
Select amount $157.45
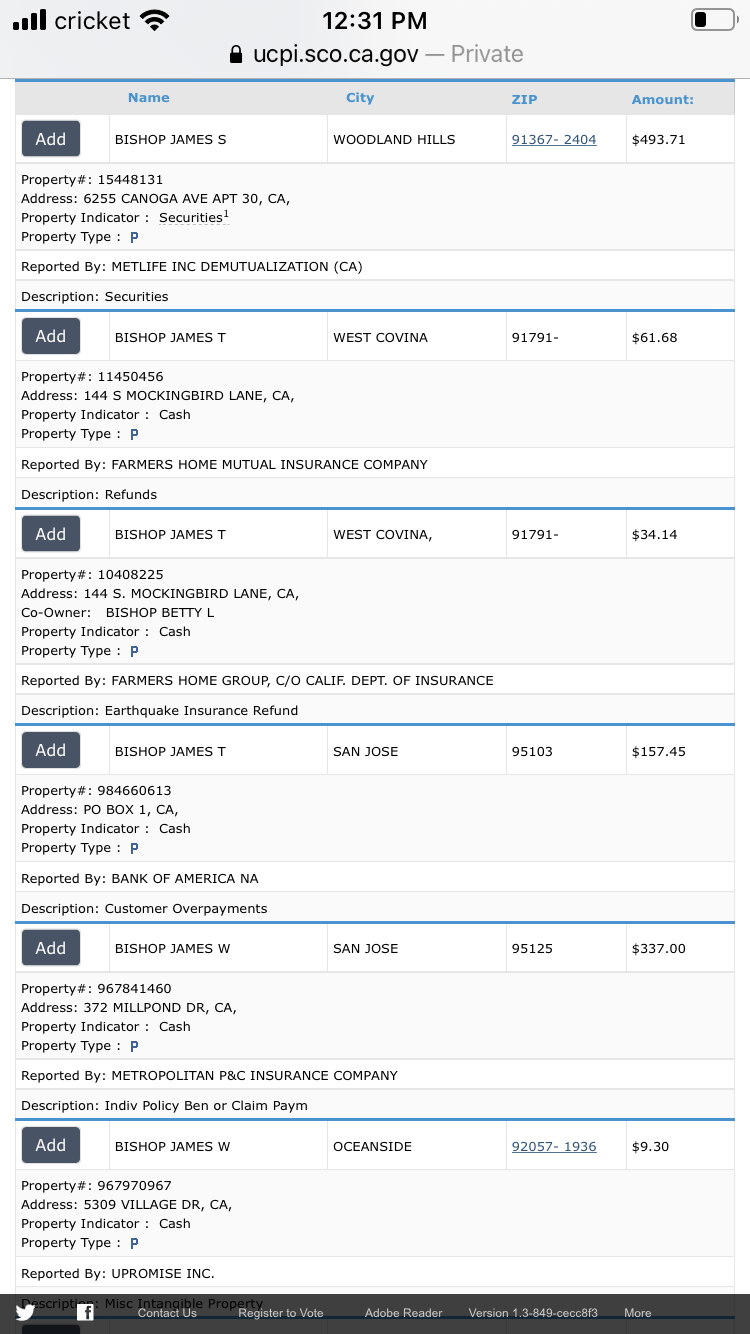(659, 752)
